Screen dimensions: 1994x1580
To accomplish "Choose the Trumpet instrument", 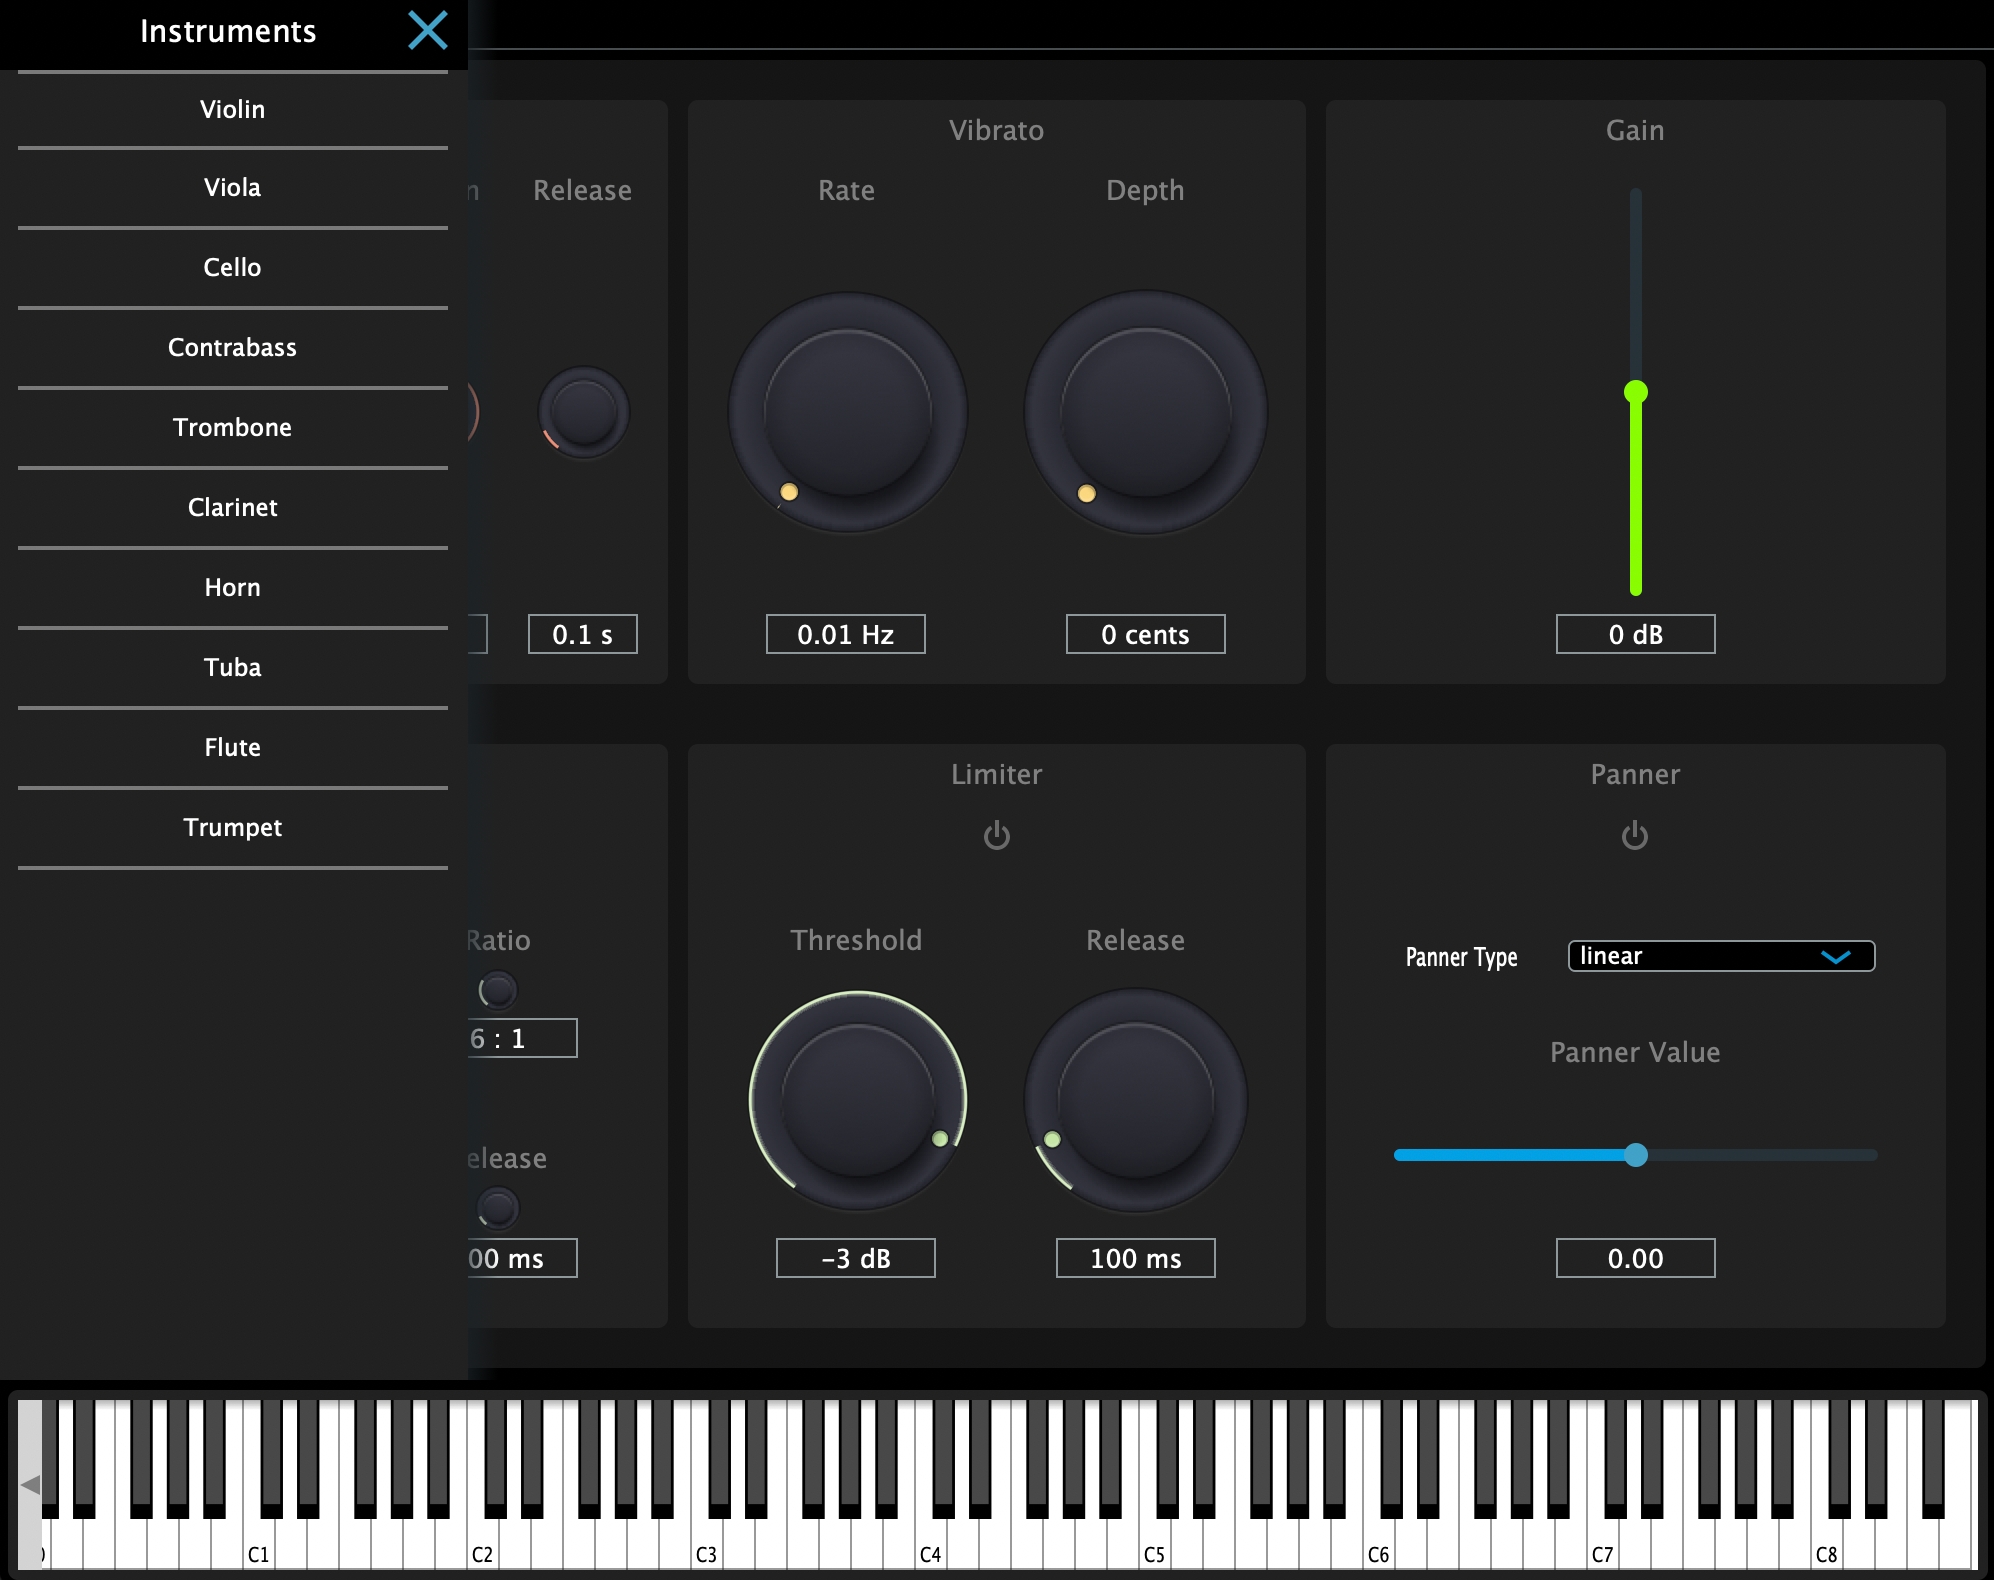I will click(x=232, y=828).
